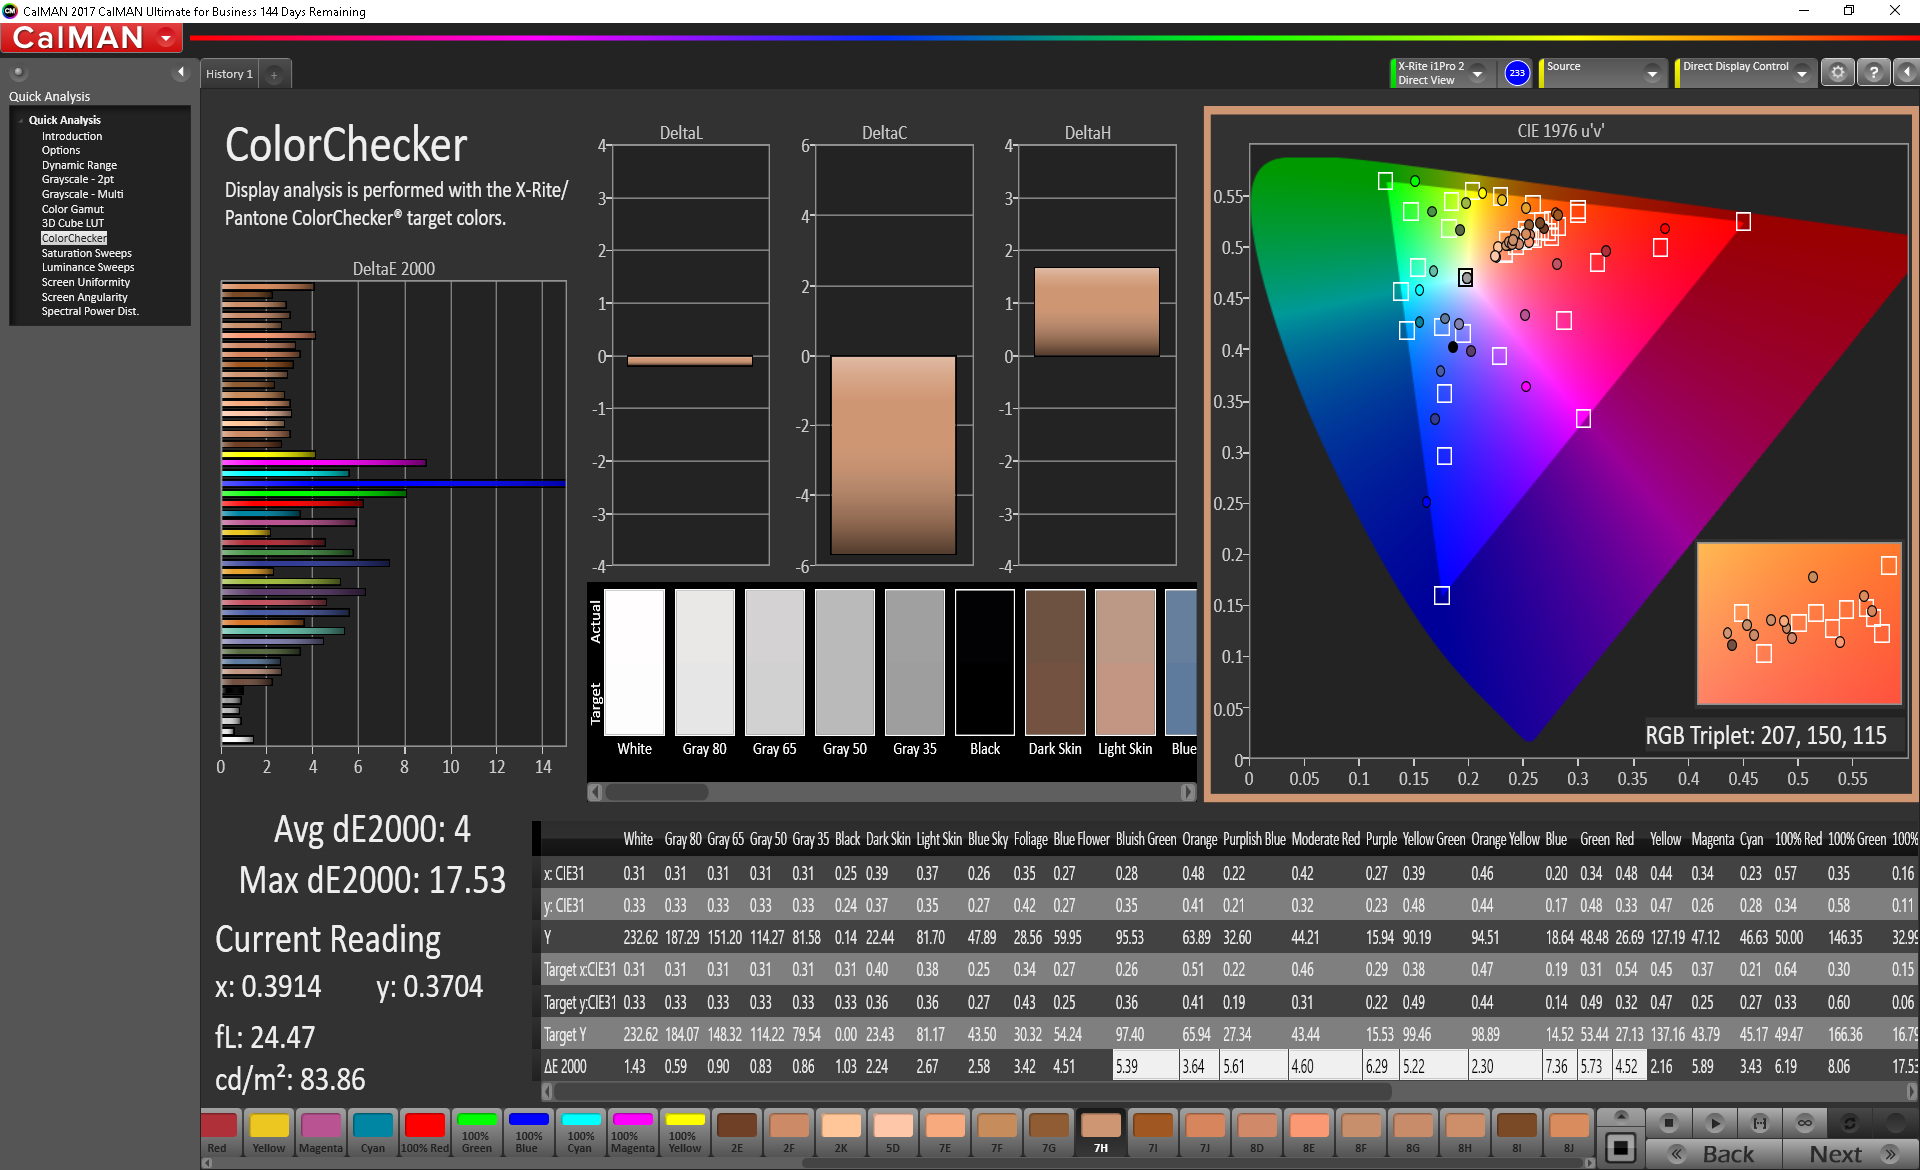The width and height of the screenshot is (1920, 1170).
Task: Click the blue 233 meter timer circle
Action: coord(1517,73)
